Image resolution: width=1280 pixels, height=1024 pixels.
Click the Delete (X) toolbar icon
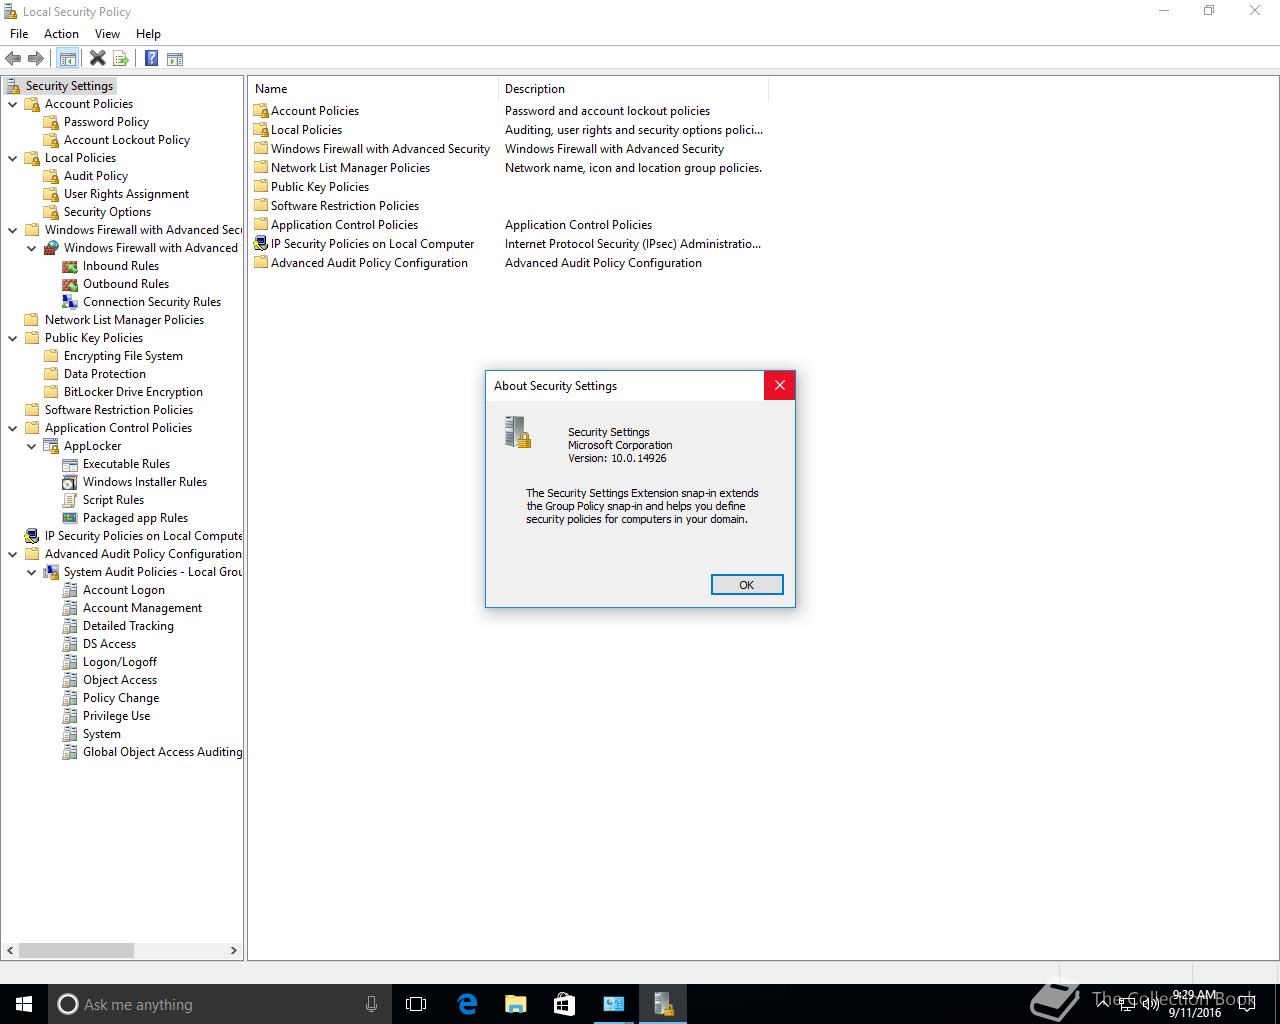97,59
